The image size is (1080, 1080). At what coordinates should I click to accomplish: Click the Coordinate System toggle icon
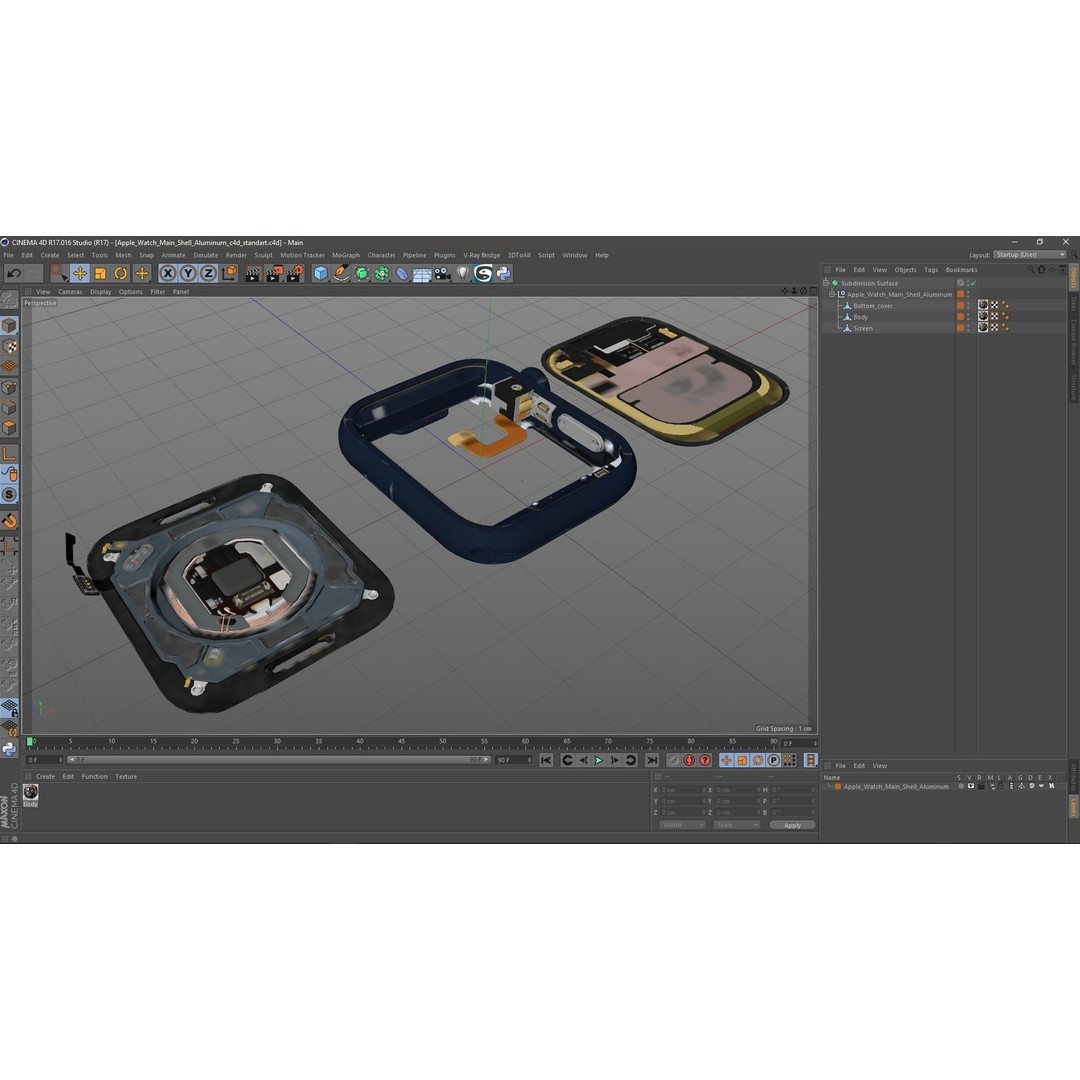tap(229, 273)
